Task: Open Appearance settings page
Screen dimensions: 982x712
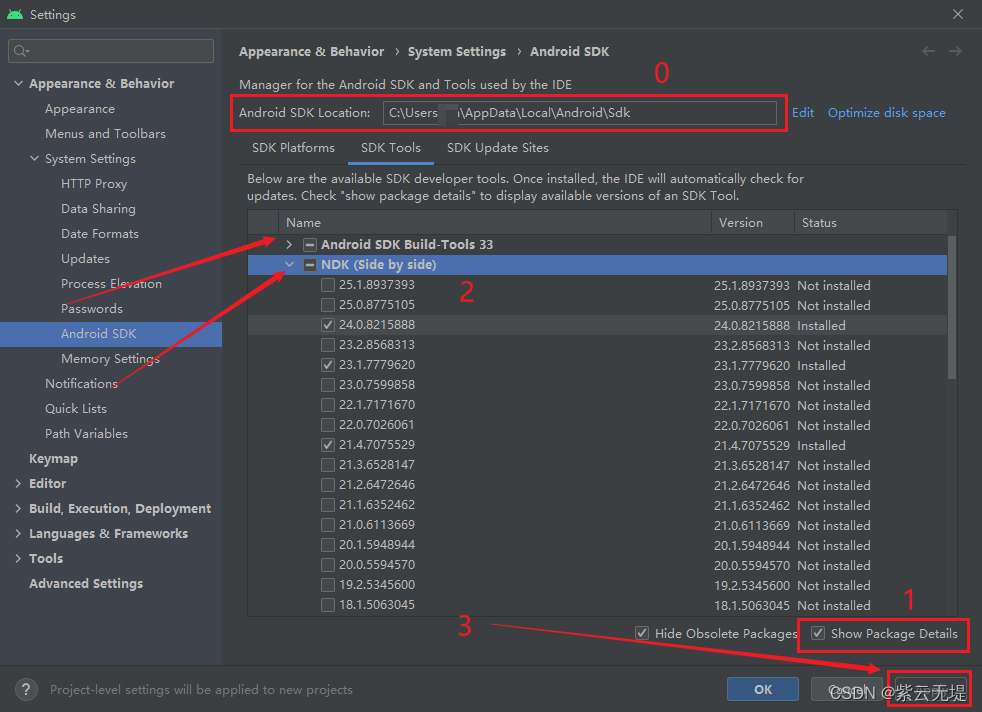Action: (x=80, y=109)
